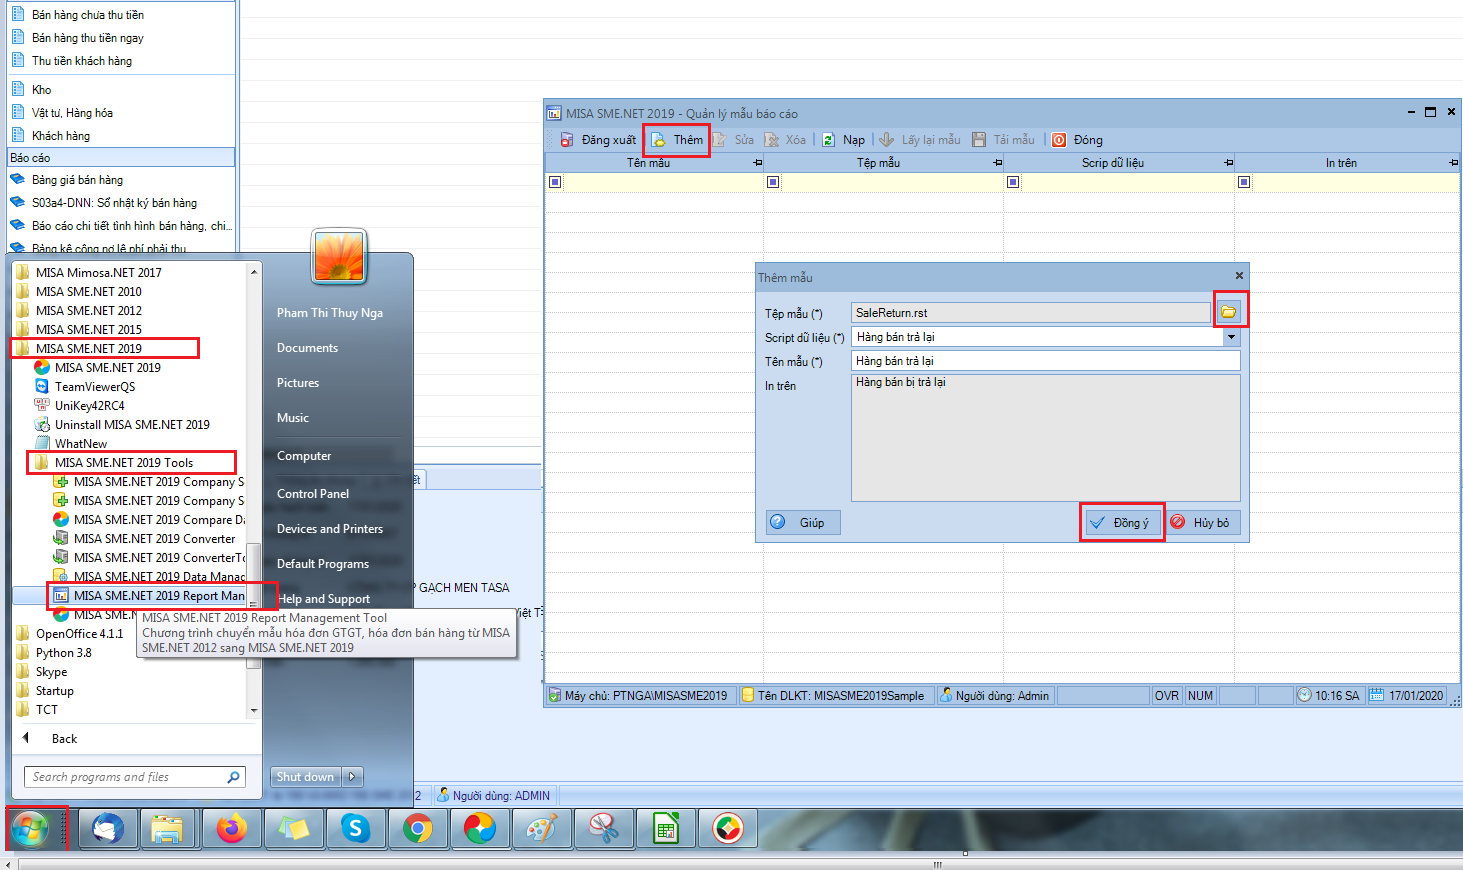Click the Đóng button in the toolbar

pyautogui.click(x=1077, y=140)
